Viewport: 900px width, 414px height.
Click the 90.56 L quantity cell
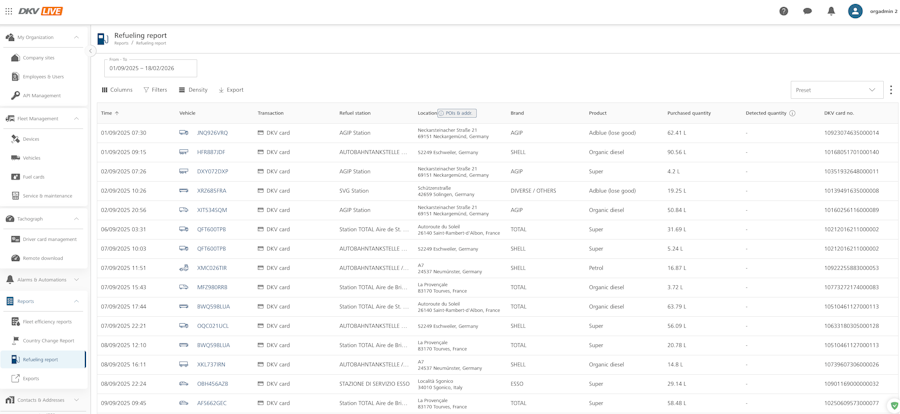coord(677,152)
